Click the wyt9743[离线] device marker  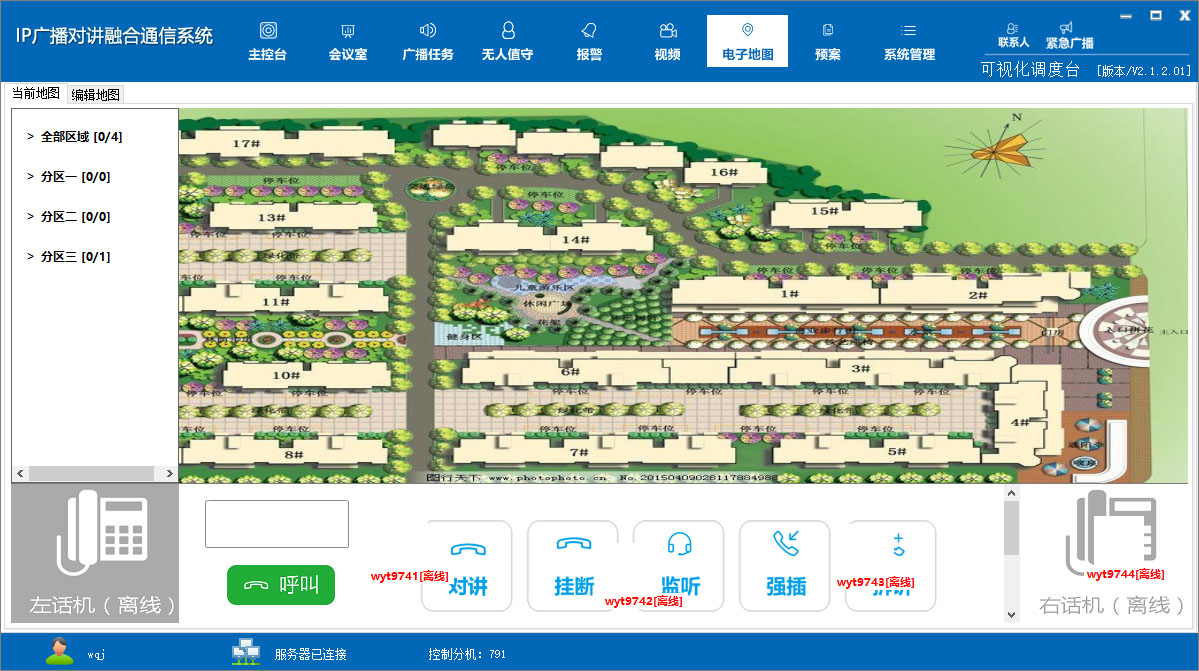(876, 582)
